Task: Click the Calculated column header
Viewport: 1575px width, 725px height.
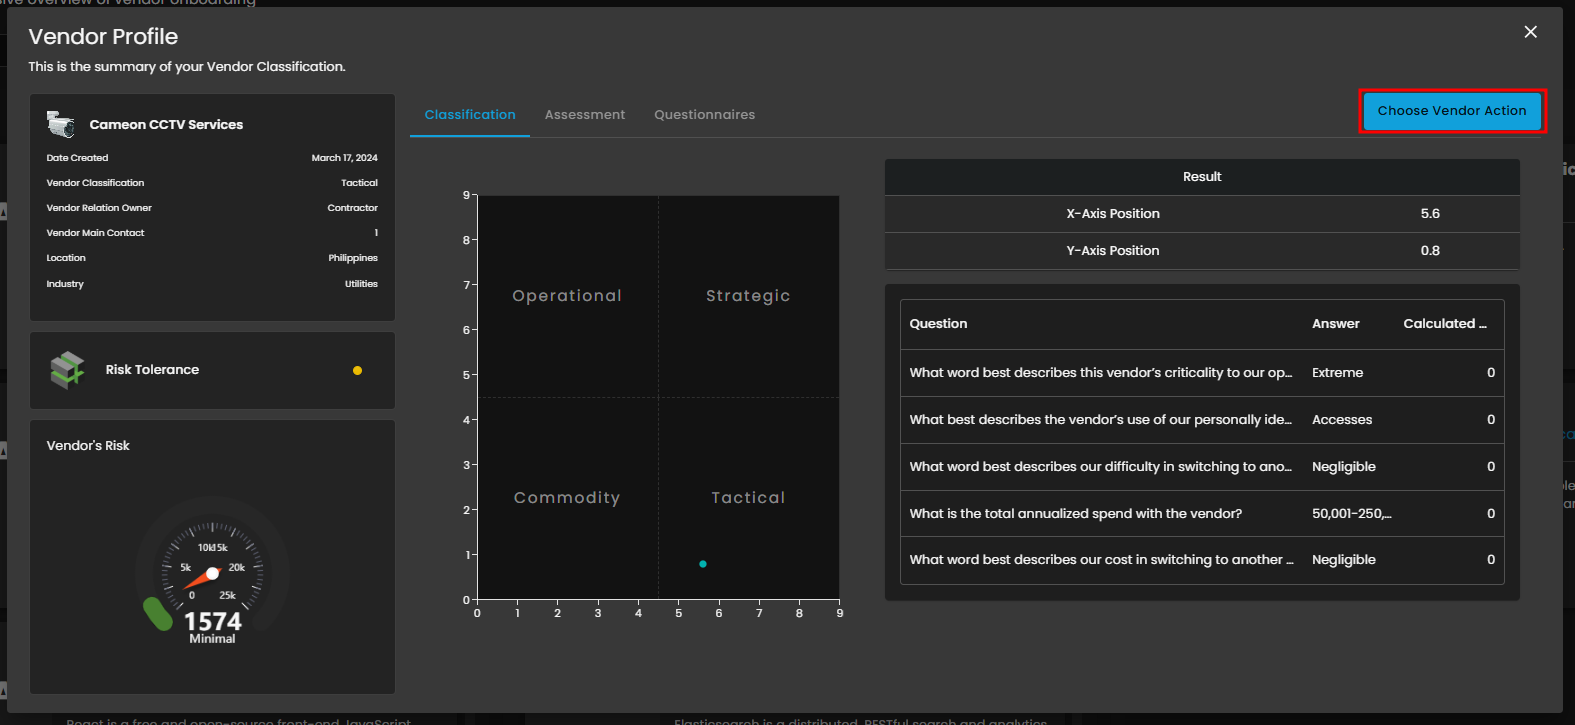Action: pyautogui.click(x=1444, y=324)
